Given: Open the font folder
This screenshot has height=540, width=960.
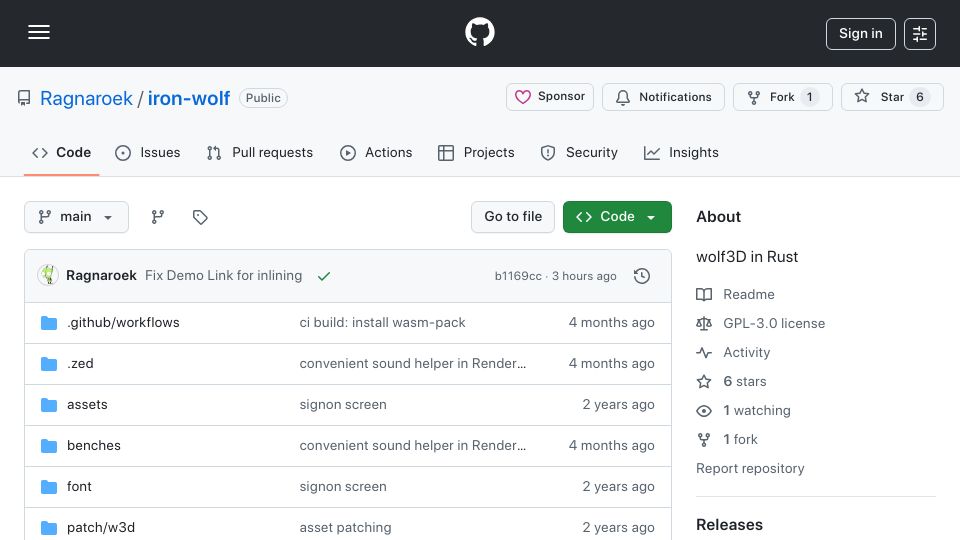Looking at the screenshot, I should (79, 487).
